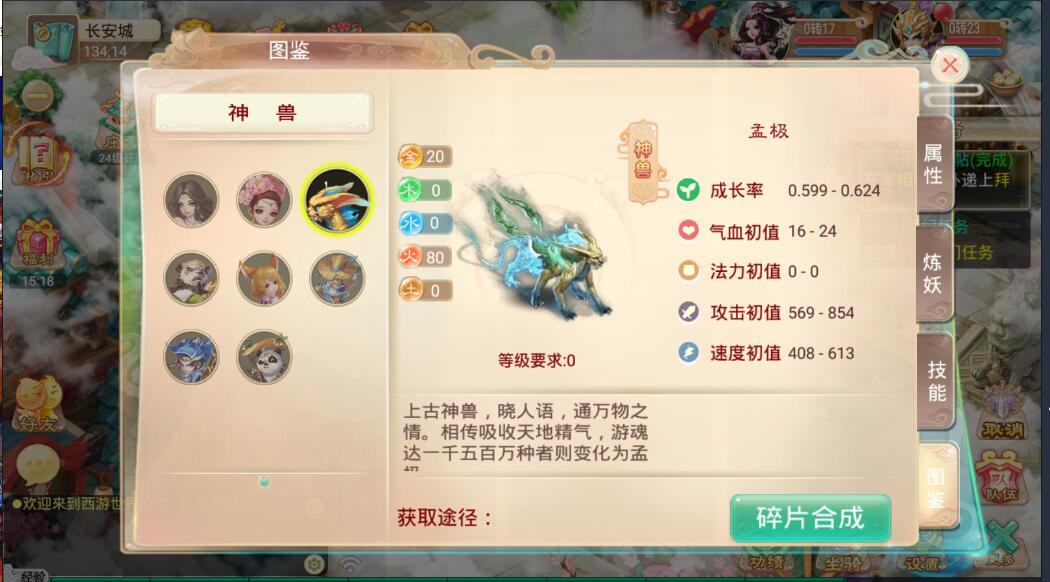
Task: Select the bearded old man portrait
Action: tap(192, 278)
